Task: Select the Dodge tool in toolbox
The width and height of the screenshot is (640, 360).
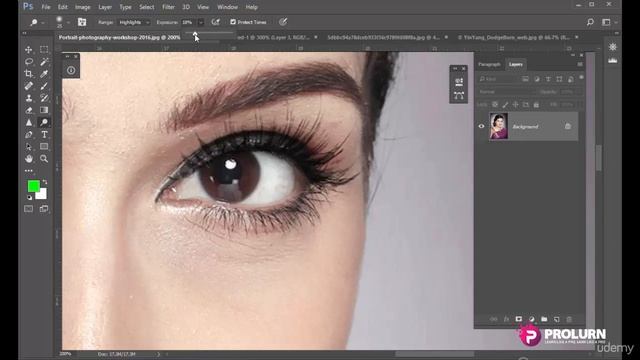Action: [44, 122]
